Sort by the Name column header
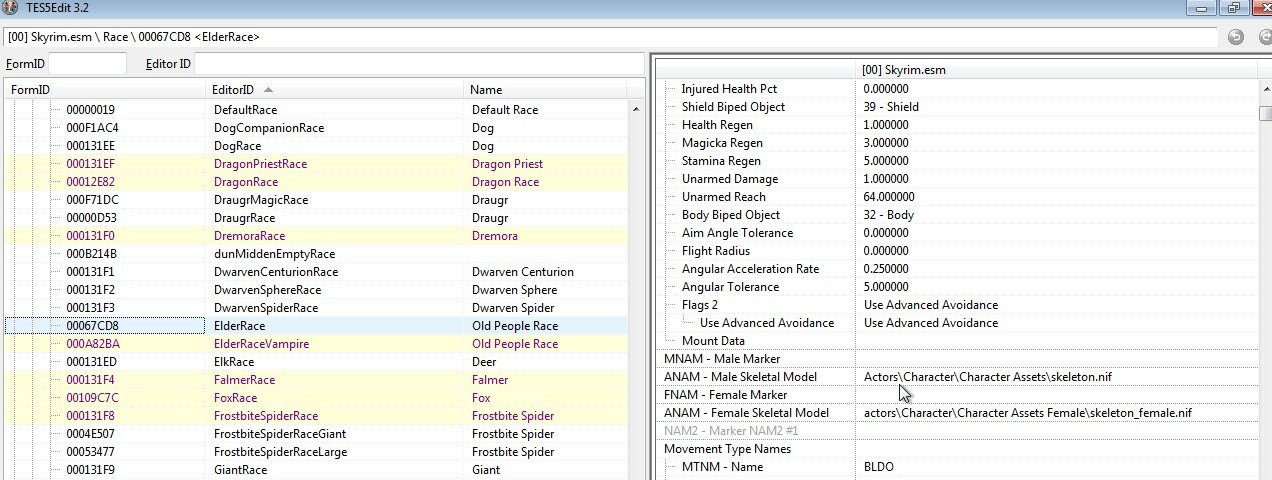Image resolution: width=1272 pixels, height=480 pixels. pos(546,90)
